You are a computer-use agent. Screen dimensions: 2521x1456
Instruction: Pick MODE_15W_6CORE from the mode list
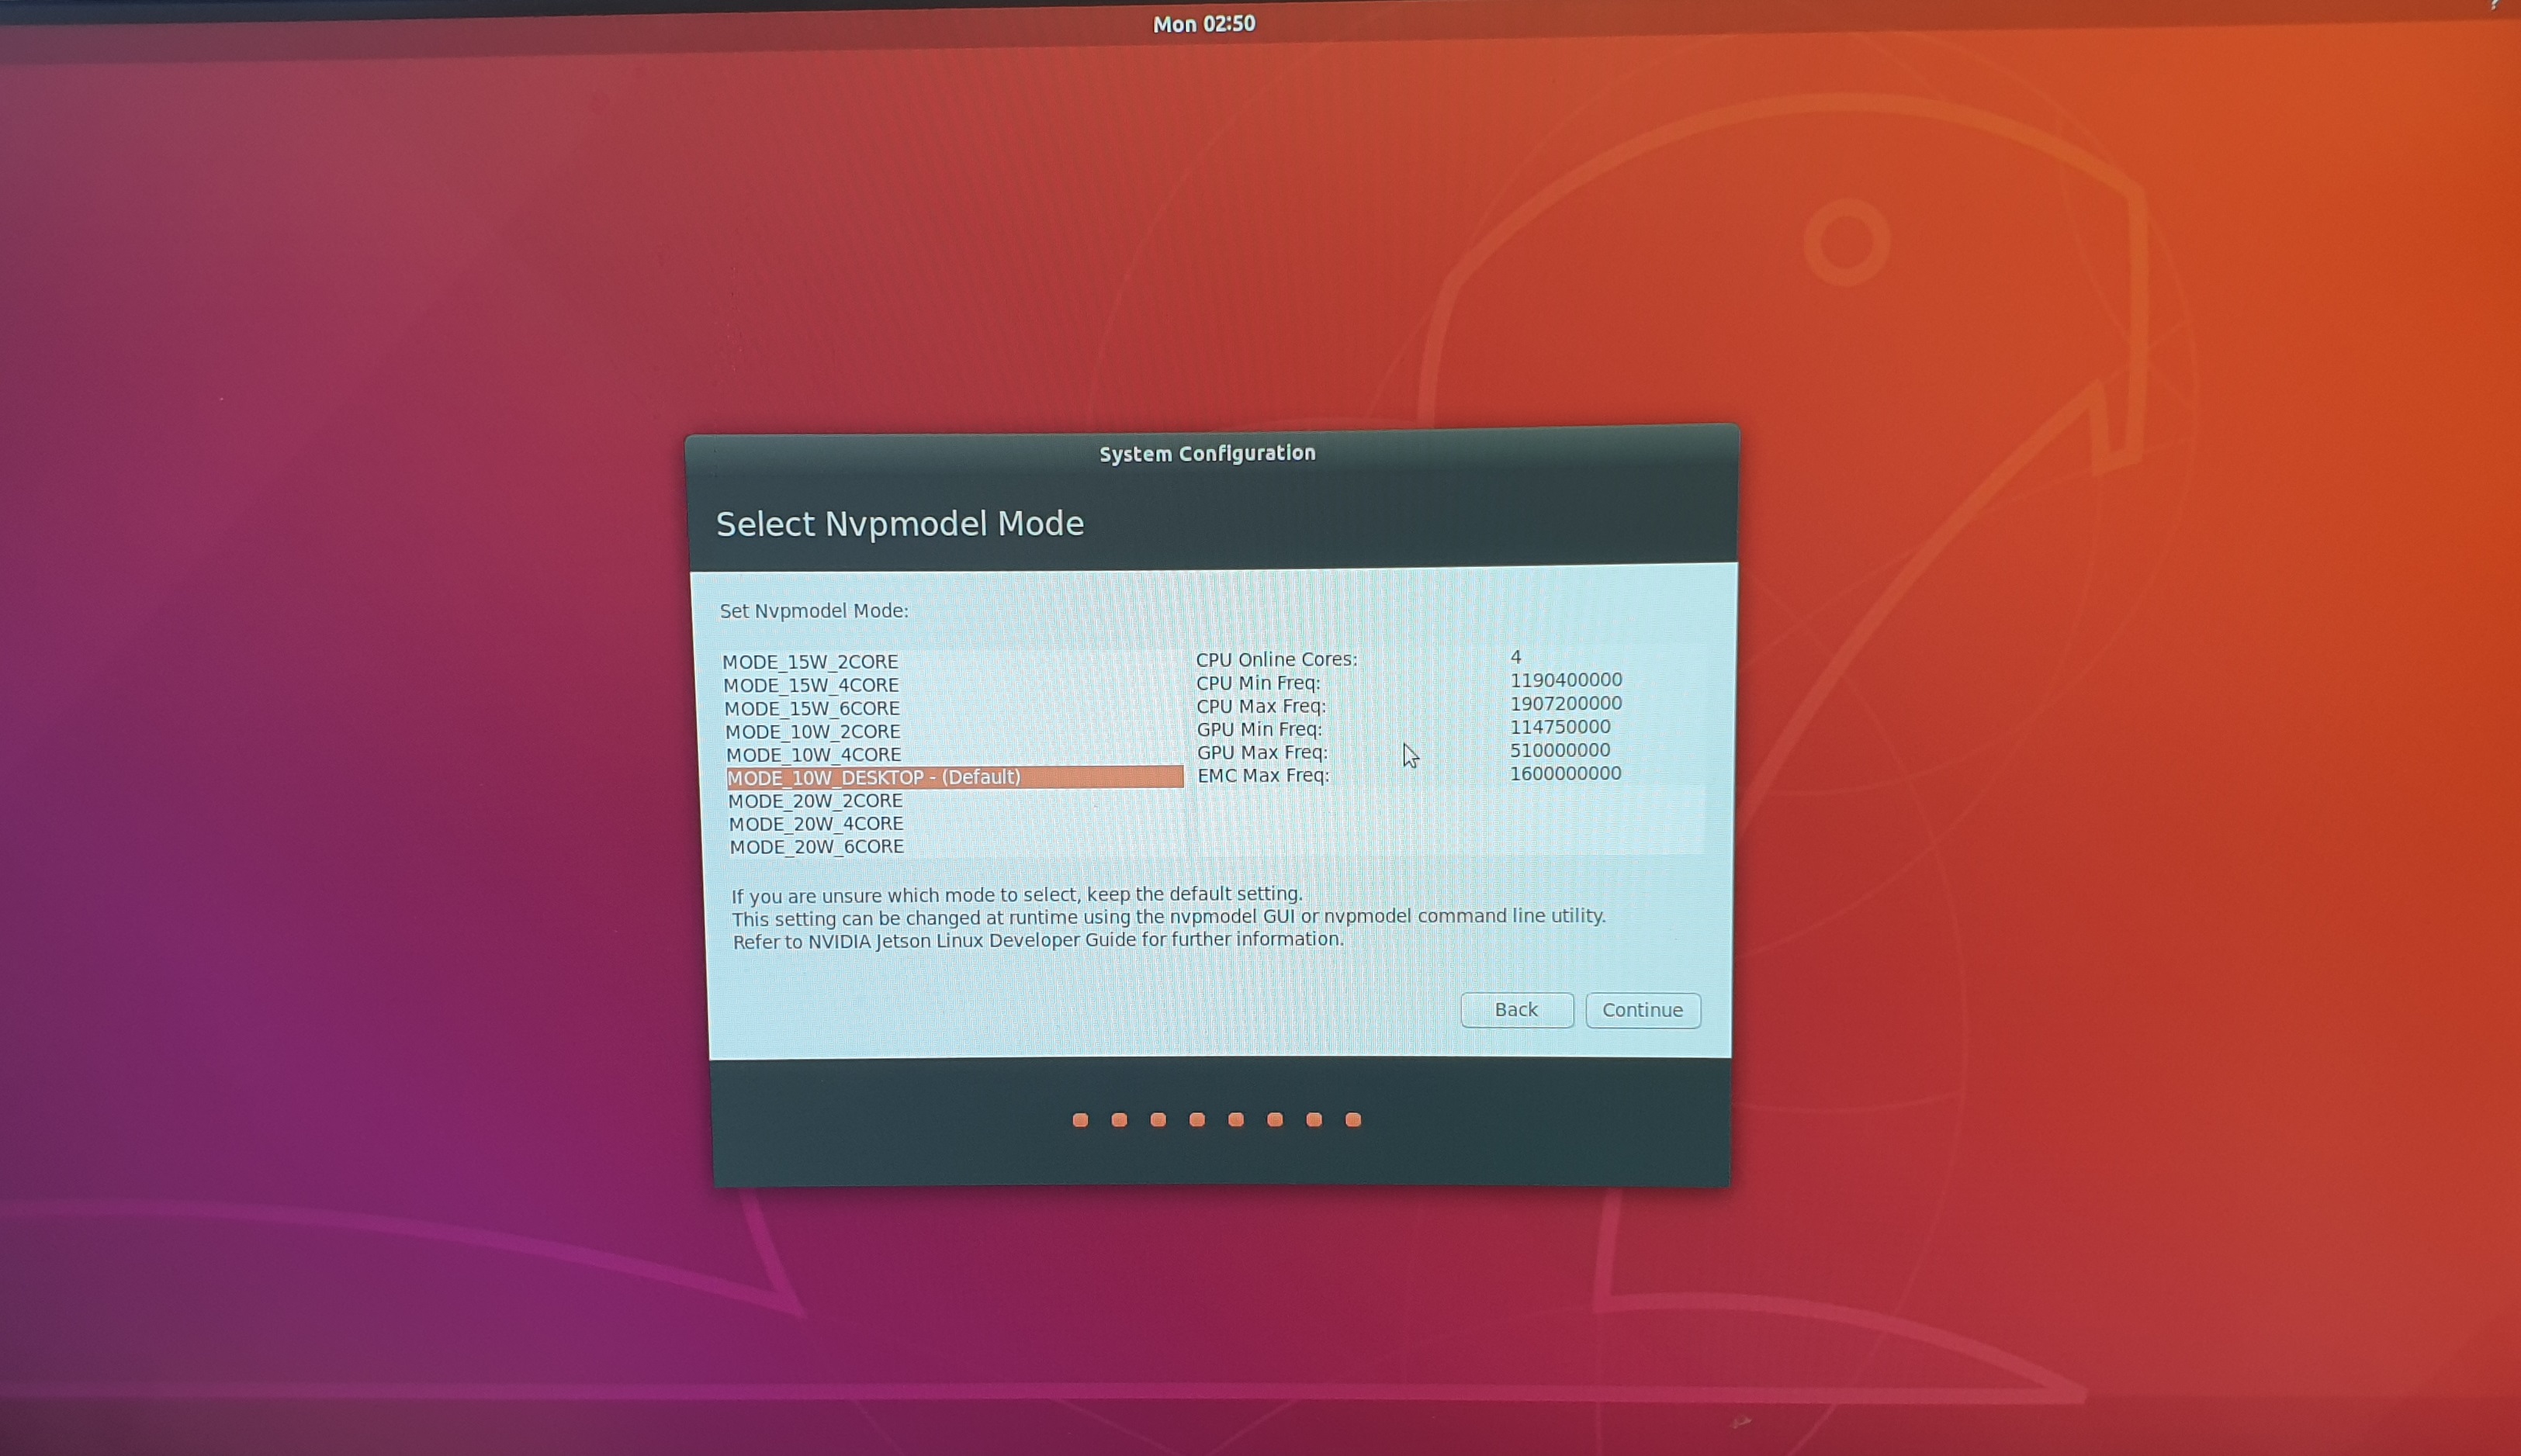click(812, 708)
